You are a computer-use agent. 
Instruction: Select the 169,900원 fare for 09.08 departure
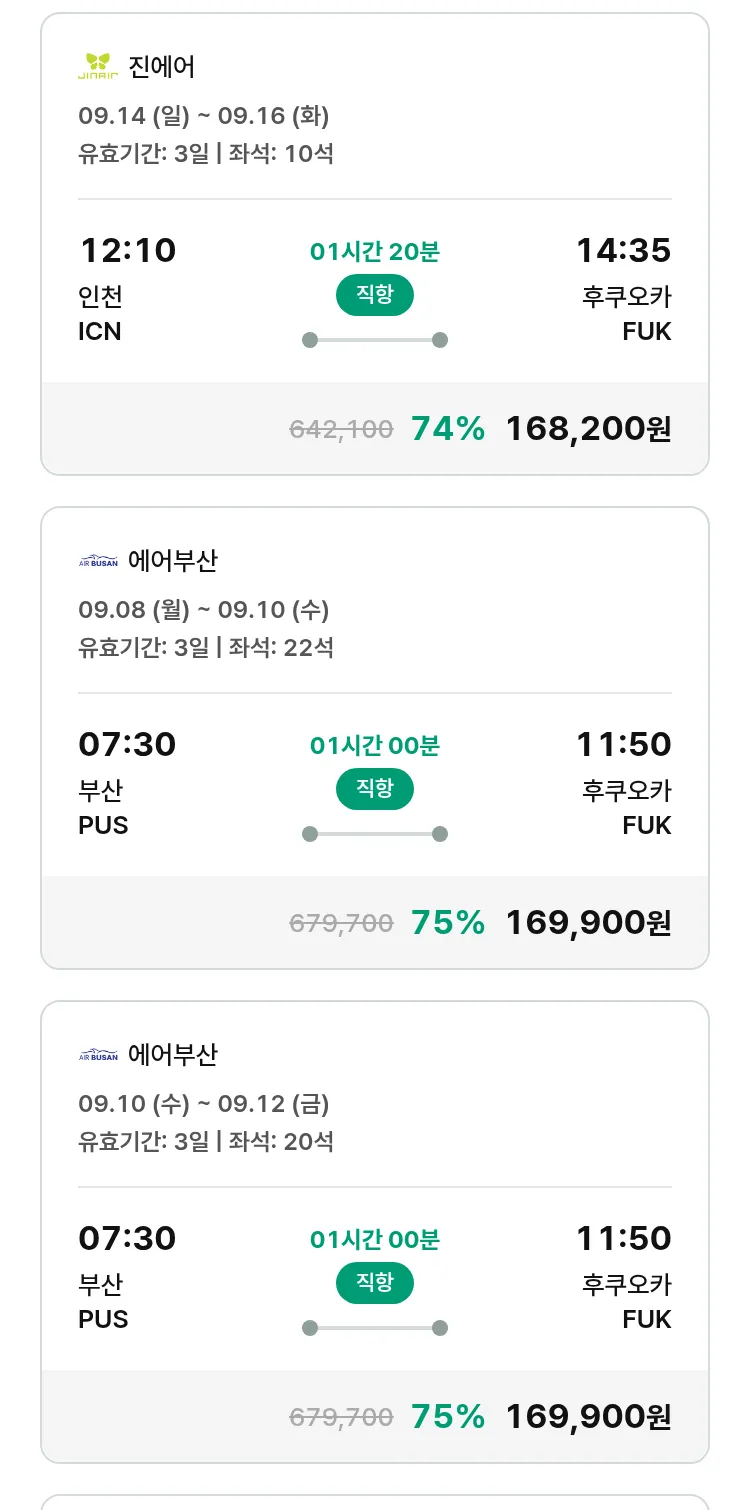pyautogui.click(x=588, y=923)
